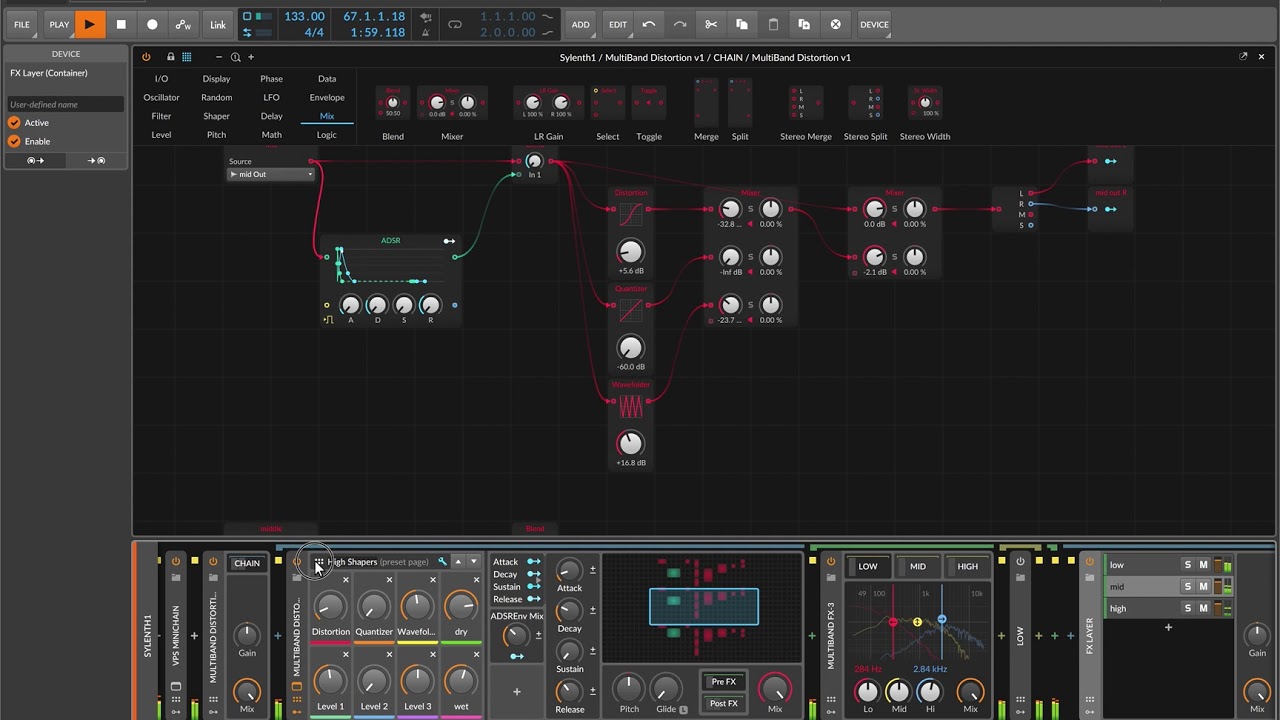
Task: Click the Distortion macro knob
Action: point(330,606)
